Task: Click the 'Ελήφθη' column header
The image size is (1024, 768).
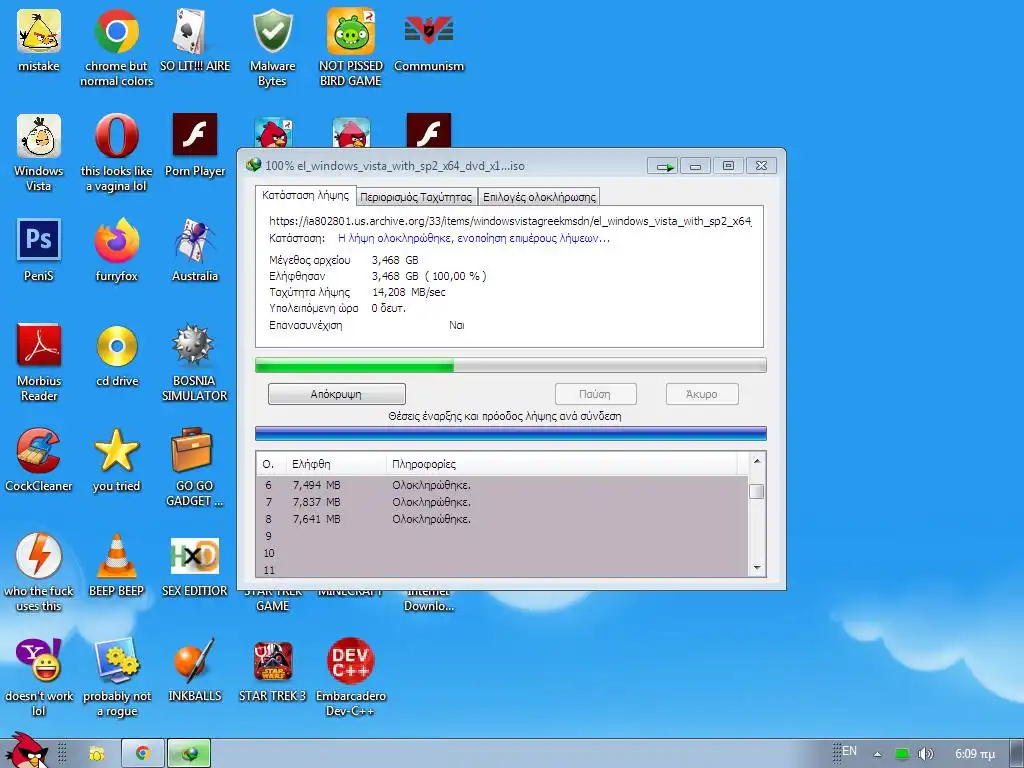Action: point(336,464)
